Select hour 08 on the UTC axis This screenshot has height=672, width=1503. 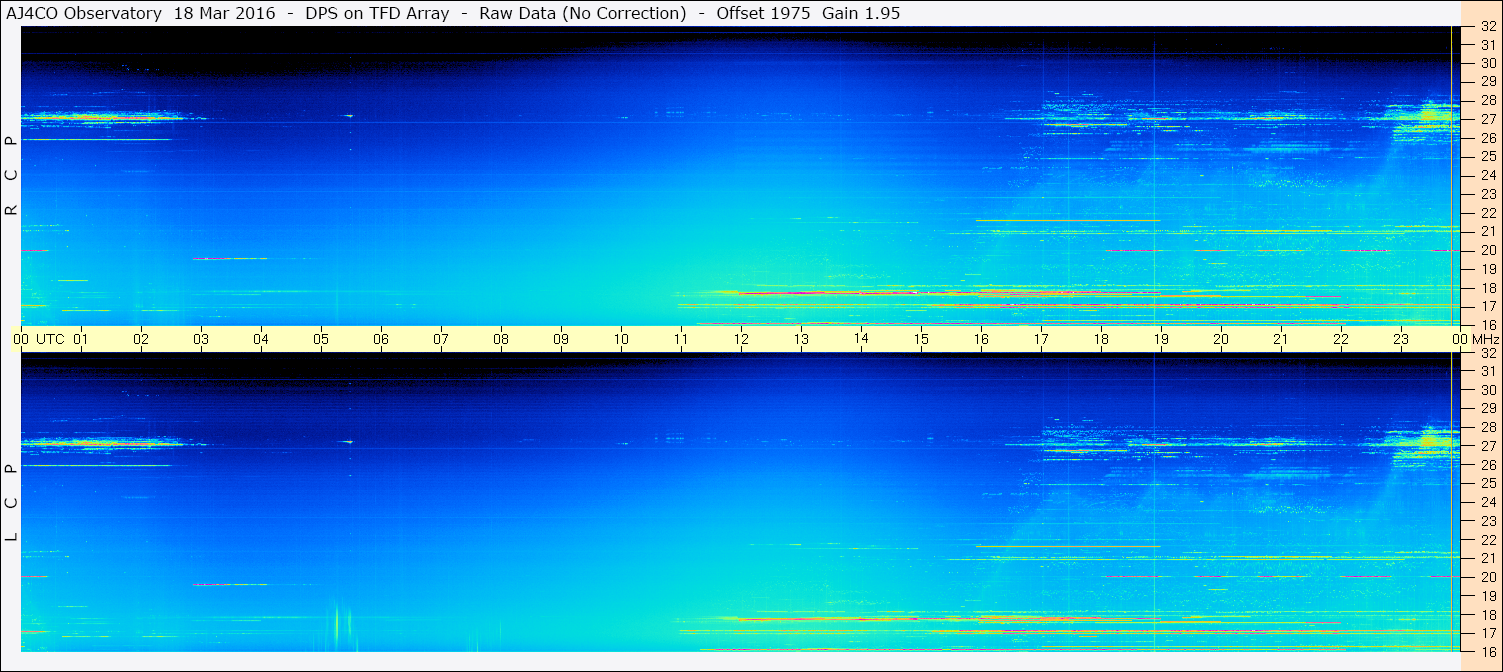pyautogui.click(x=501, y=339)
